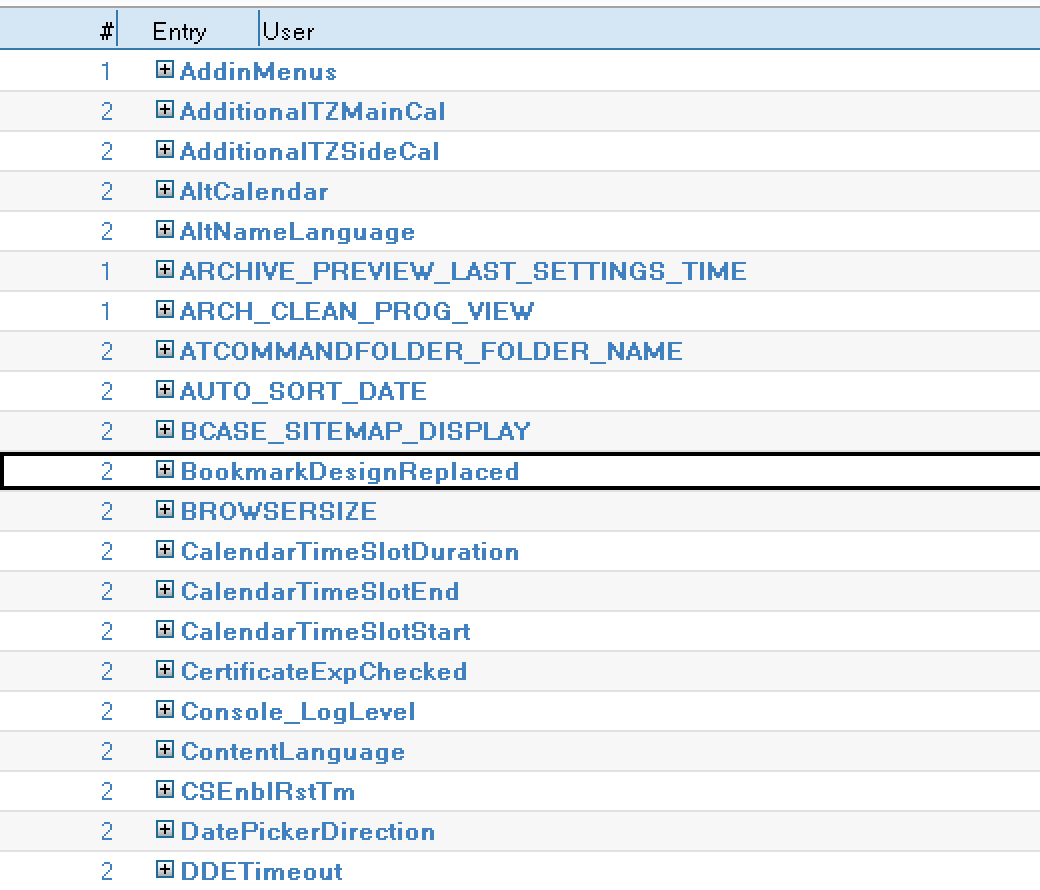Expand the AdditionalTZMainCal entry
This screenshot has height=890, width=1040.
[x=164, y=111]
